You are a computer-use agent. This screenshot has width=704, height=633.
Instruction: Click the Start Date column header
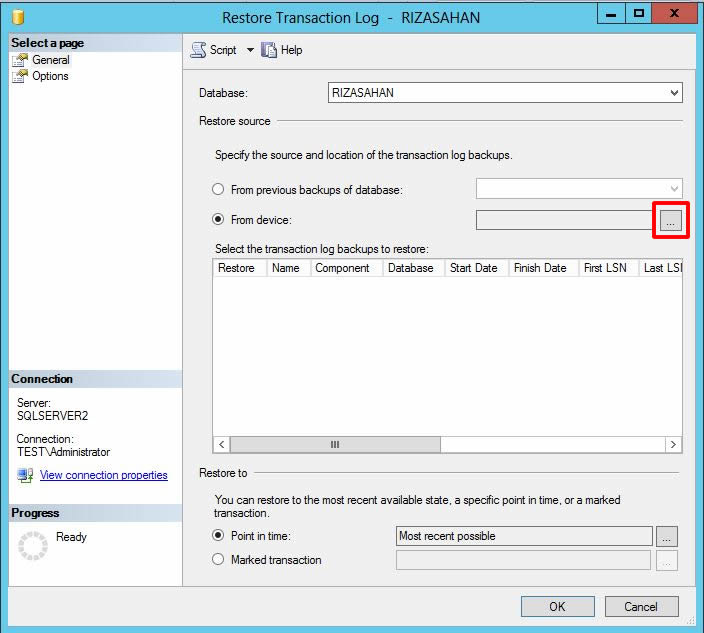tap(473, 268)
